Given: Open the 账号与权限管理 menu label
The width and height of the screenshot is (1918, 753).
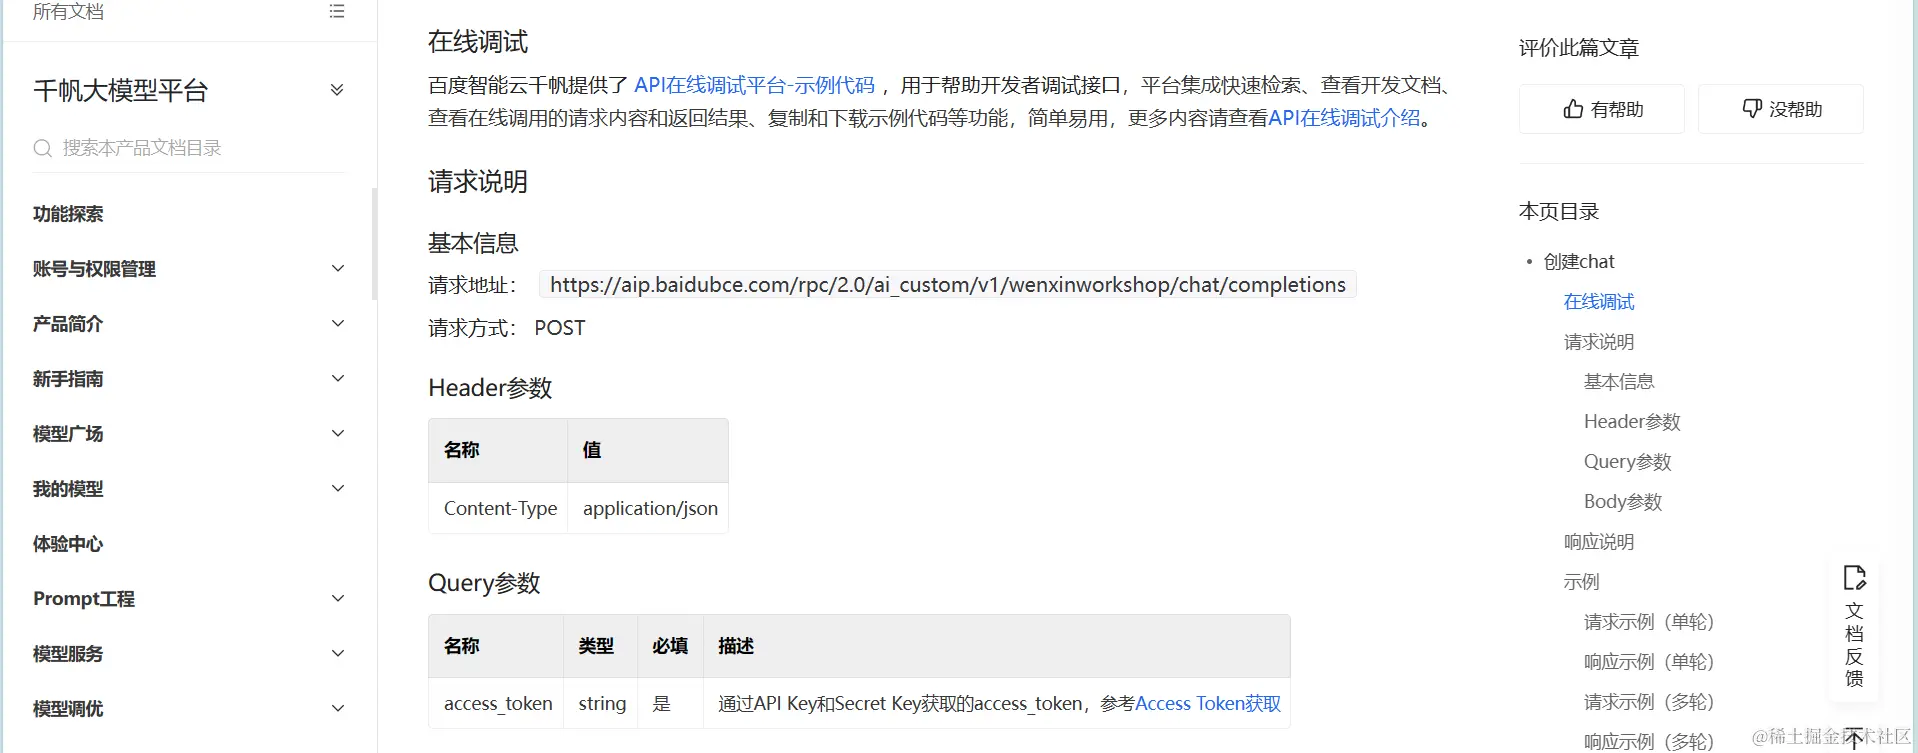Looking at the screenshot, I should coord(94,269).
